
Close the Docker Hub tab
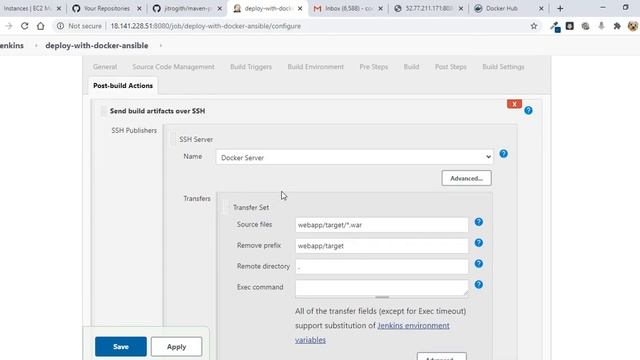[541, 8]
